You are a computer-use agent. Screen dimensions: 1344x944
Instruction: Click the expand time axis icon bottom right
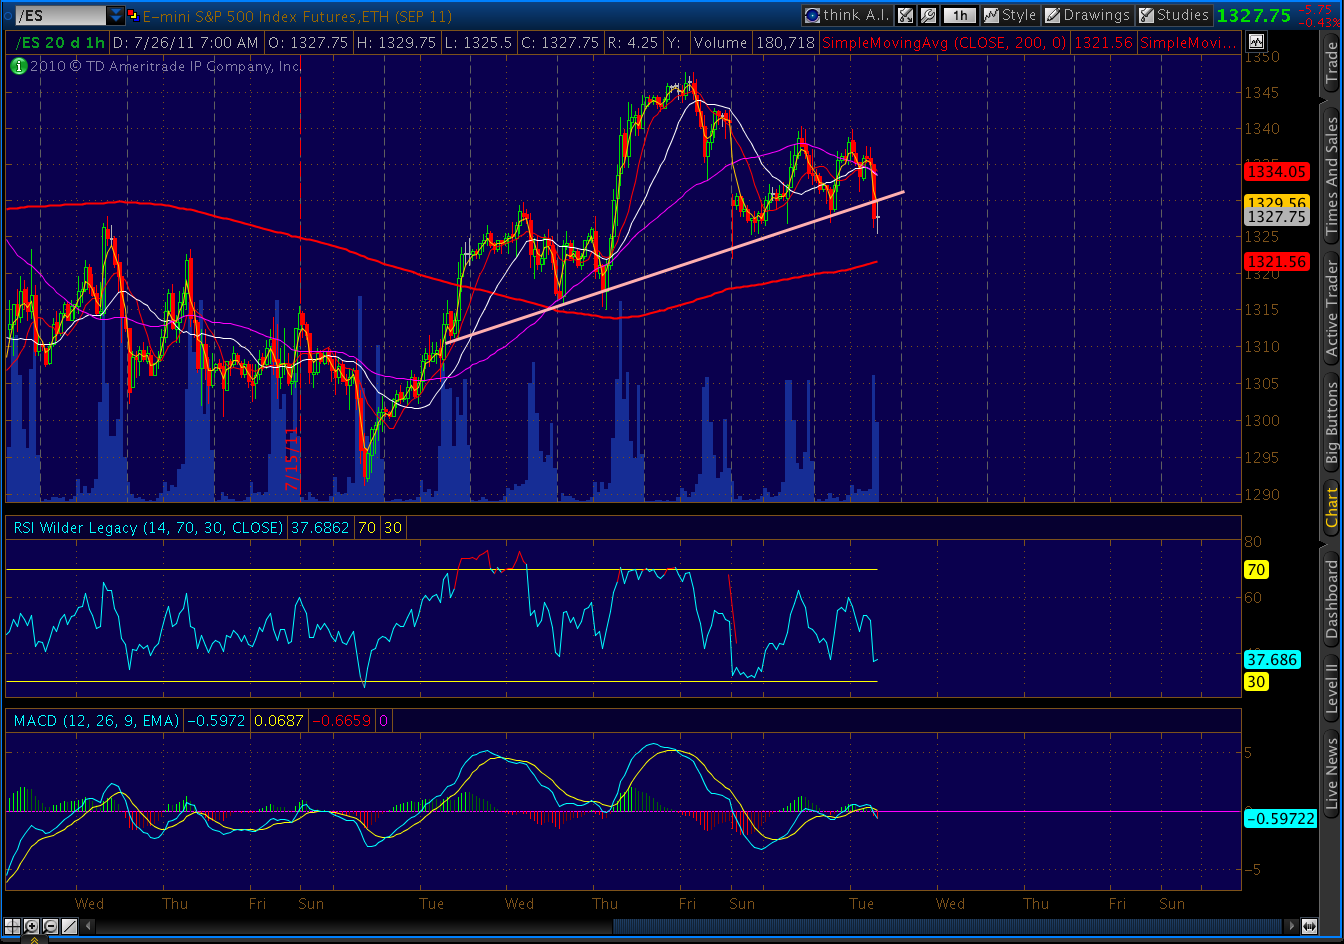(1311, 926)
